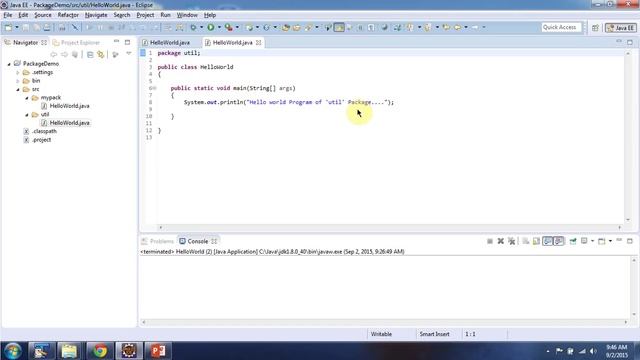Clear Console icon in Console toolbar
This screenshot has height=360, width=640.
point(525,241)
